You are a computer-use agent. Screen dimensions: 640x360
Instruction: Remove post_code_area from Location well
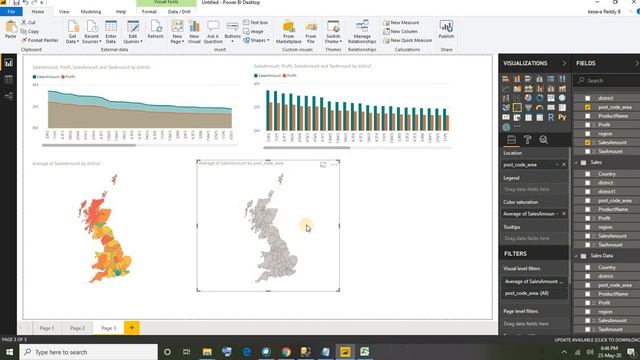pos(564,164)
